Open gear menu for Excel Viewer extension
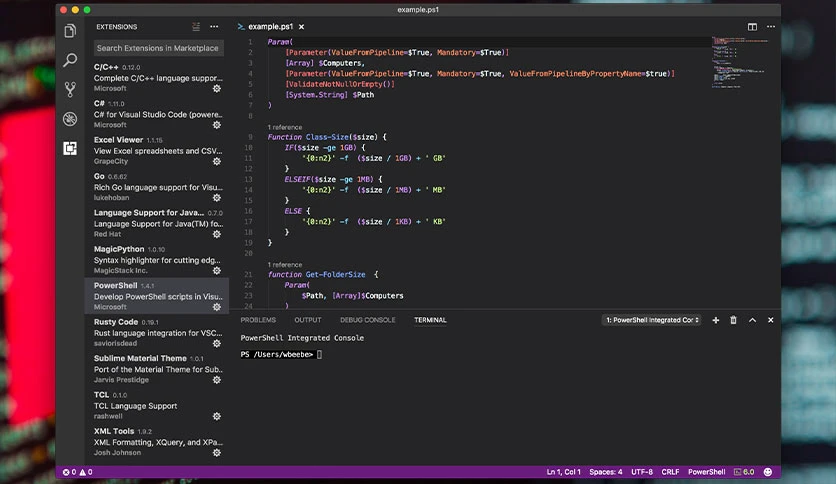Viewport: 836px width, 484px height. [217, 161]
